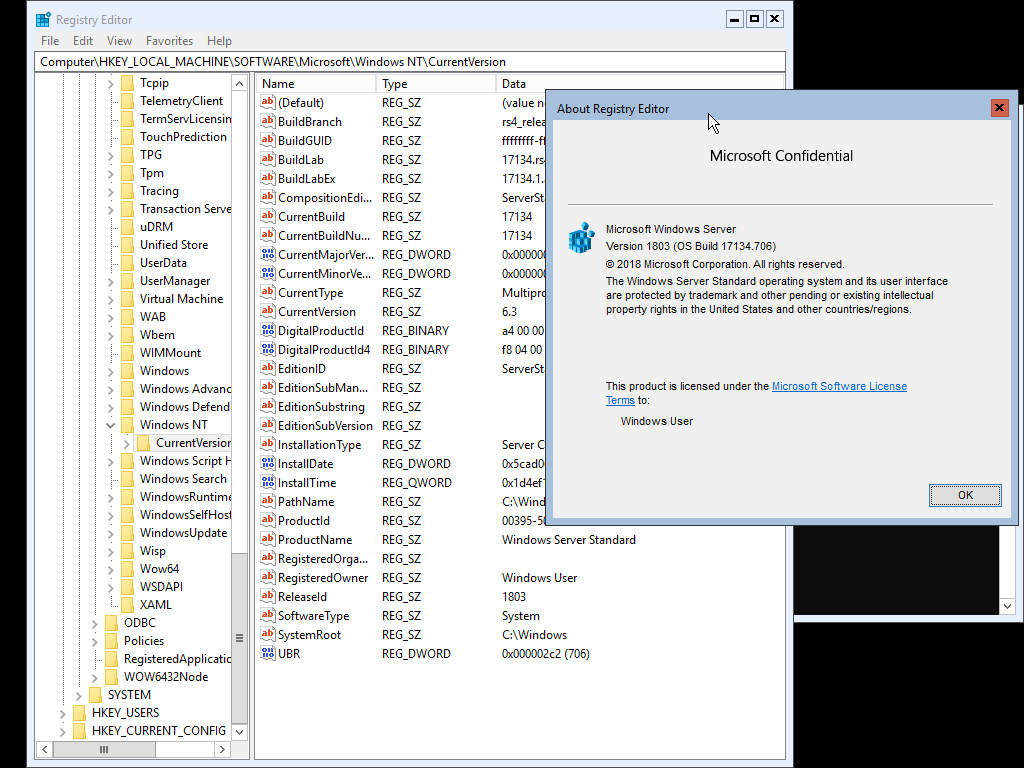Open the File menu

click(x=50, y=40)
